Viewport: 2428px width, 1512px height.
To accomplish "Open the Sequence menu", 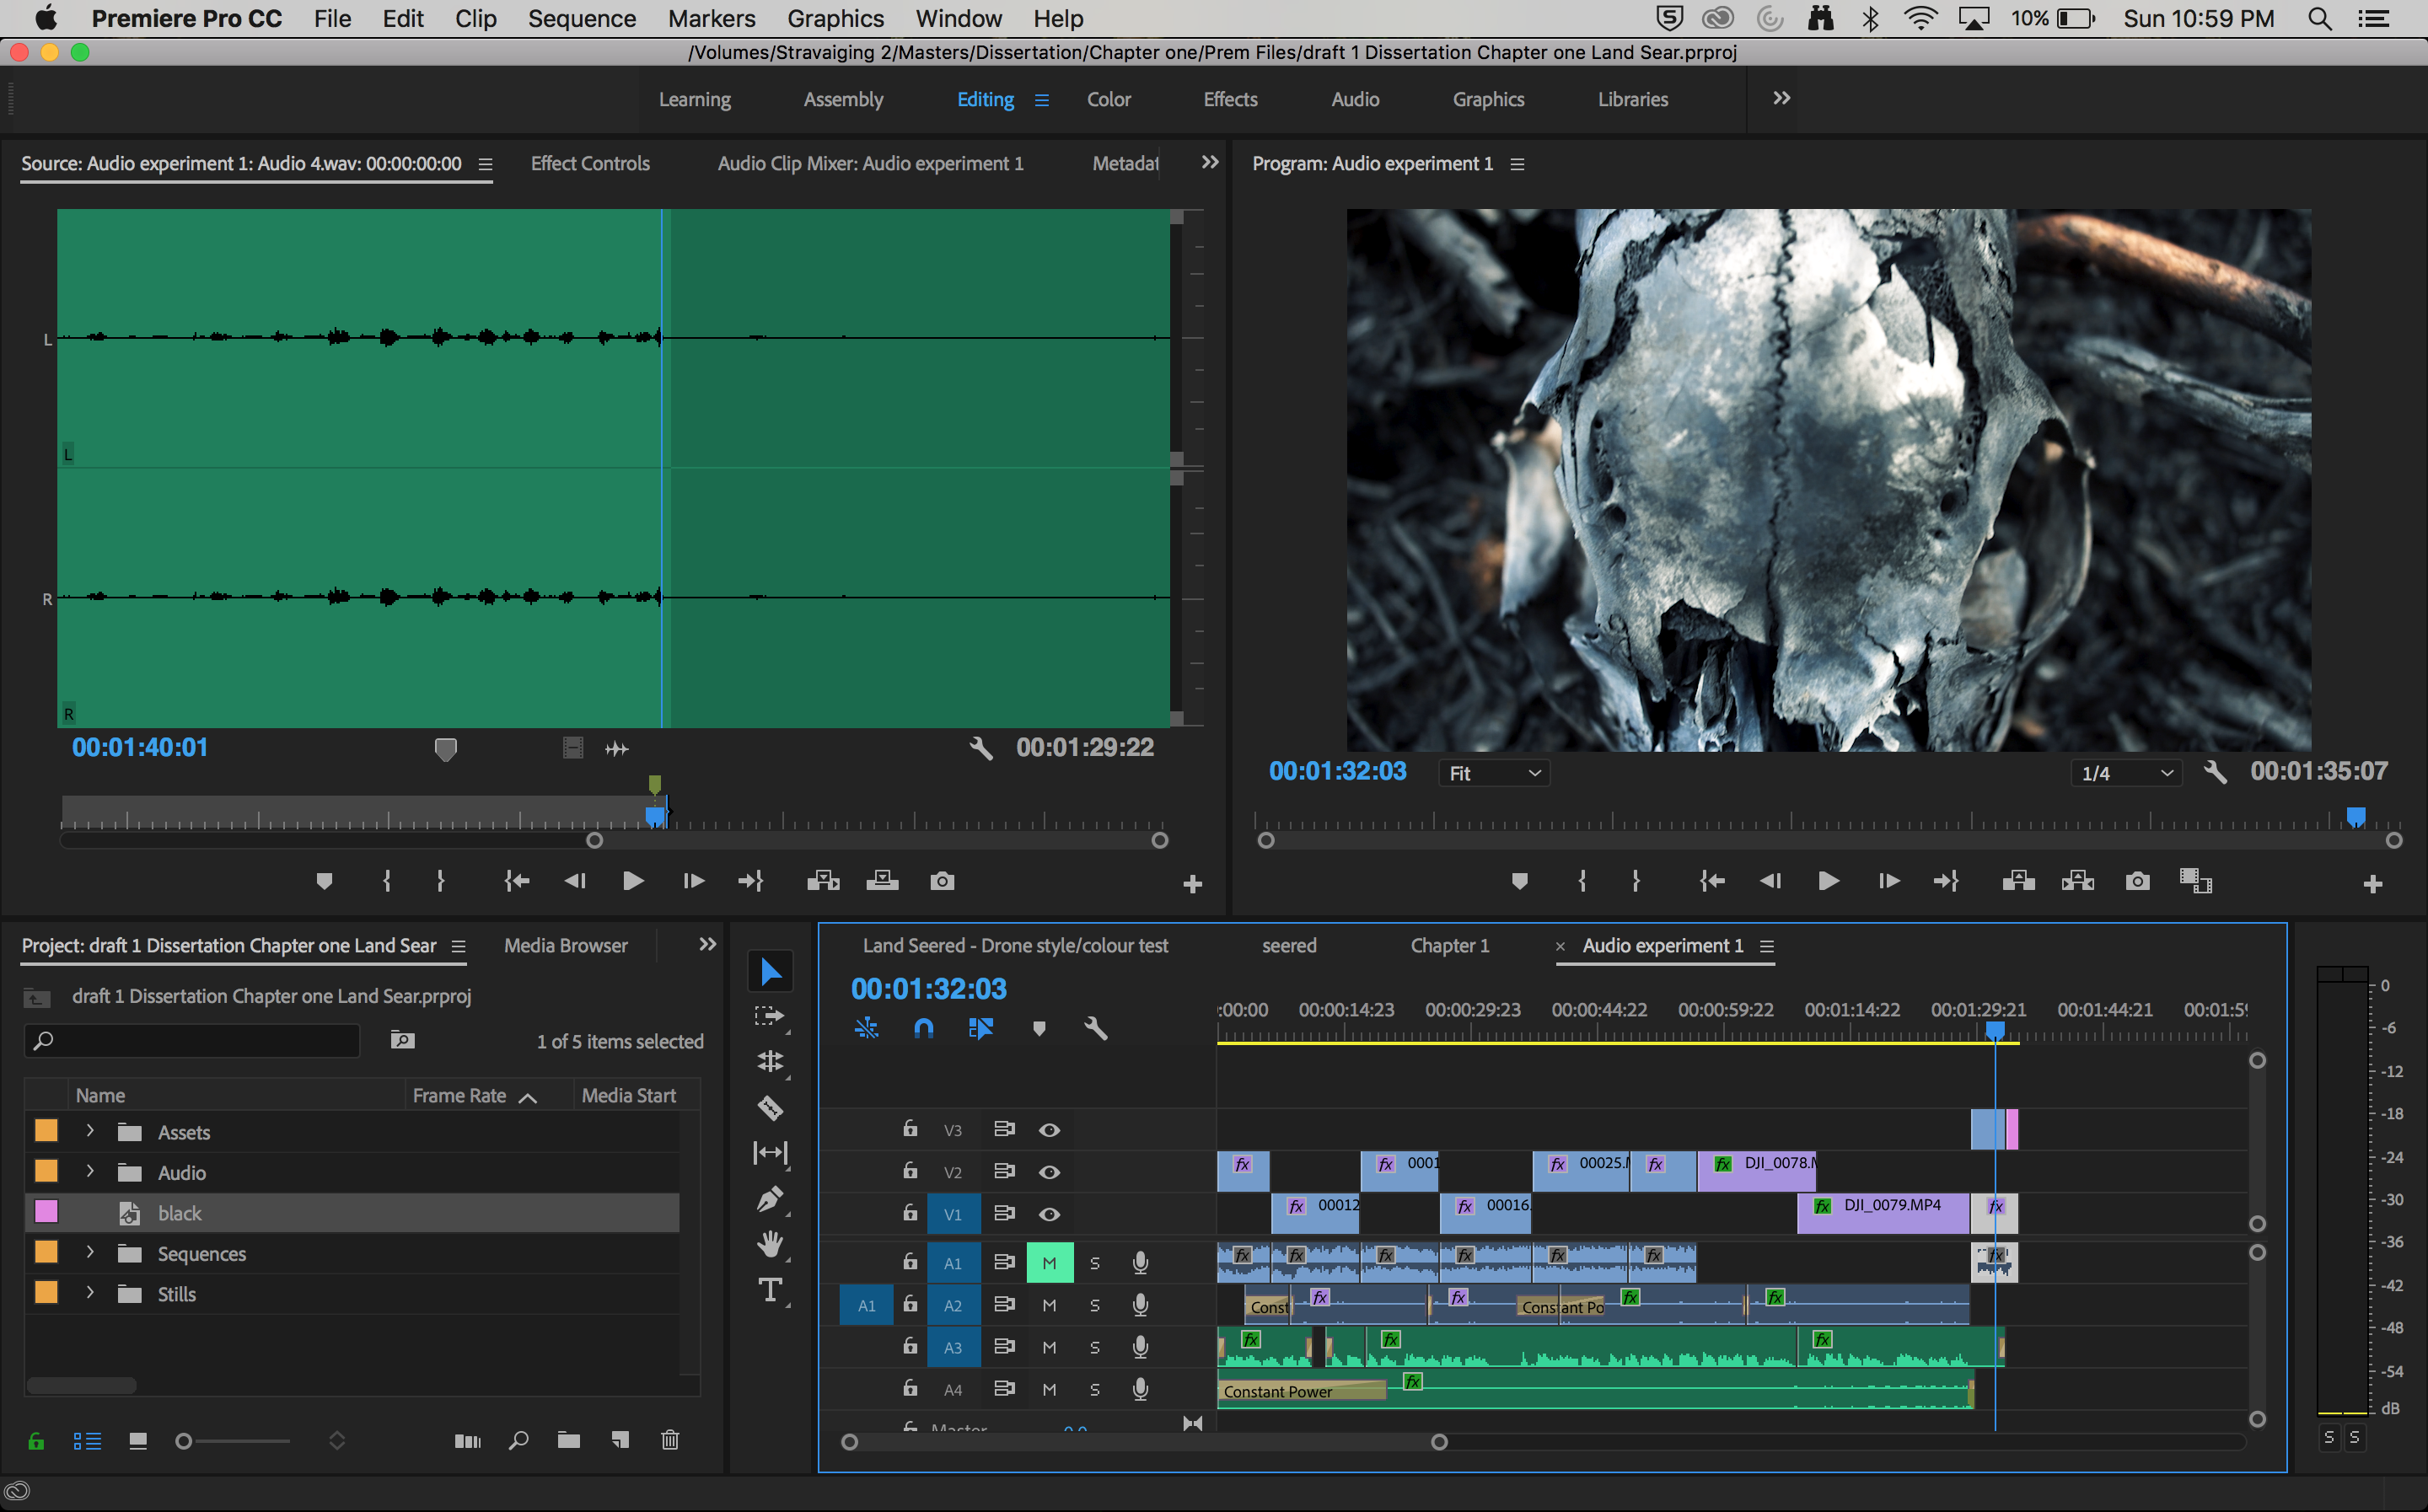I will [x=581, y=18].
